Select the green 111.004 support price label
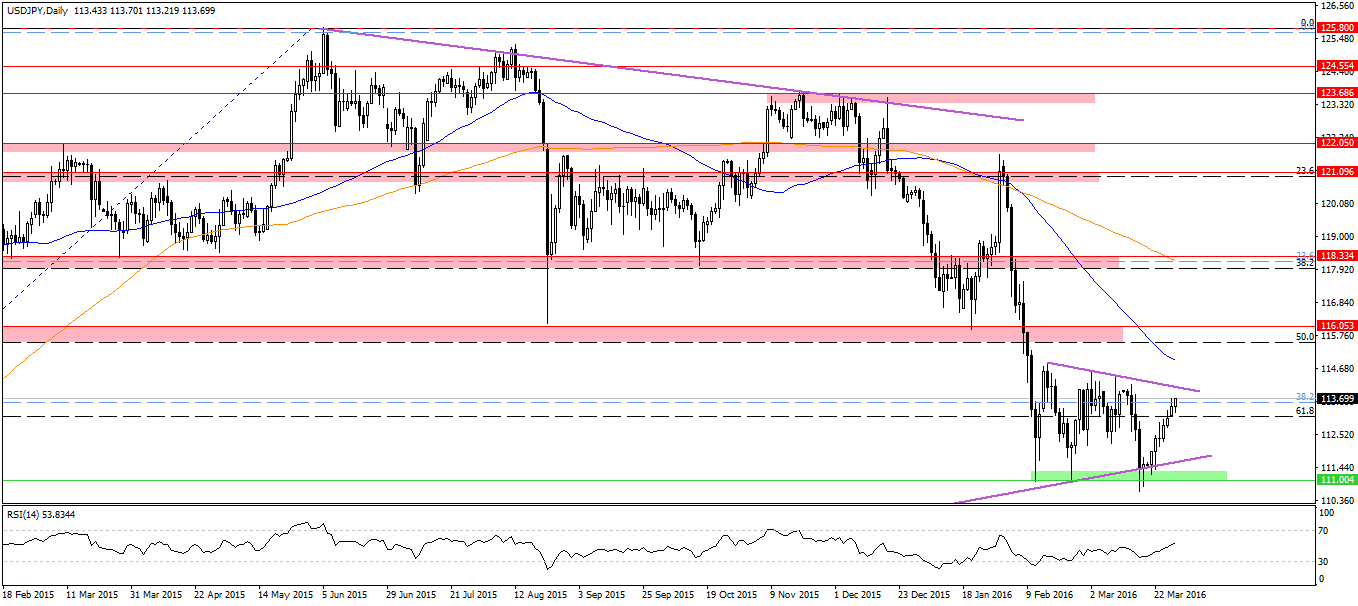 click(x=1337, y=481)
